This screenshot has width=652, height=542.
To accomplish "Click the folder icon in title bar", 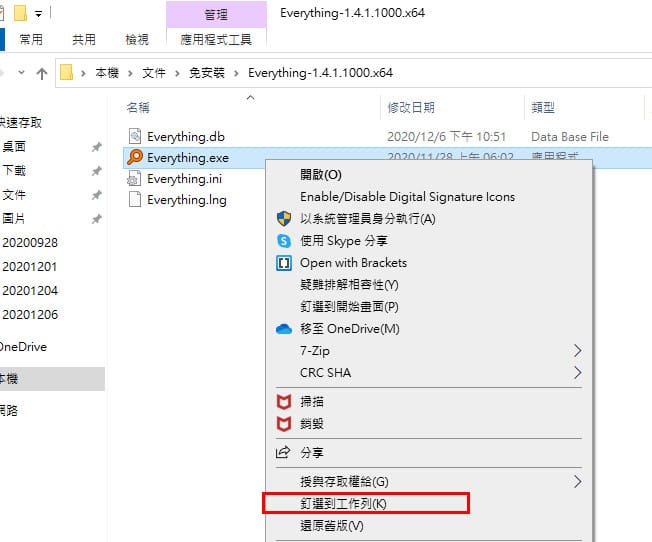I will coord(20,13).
